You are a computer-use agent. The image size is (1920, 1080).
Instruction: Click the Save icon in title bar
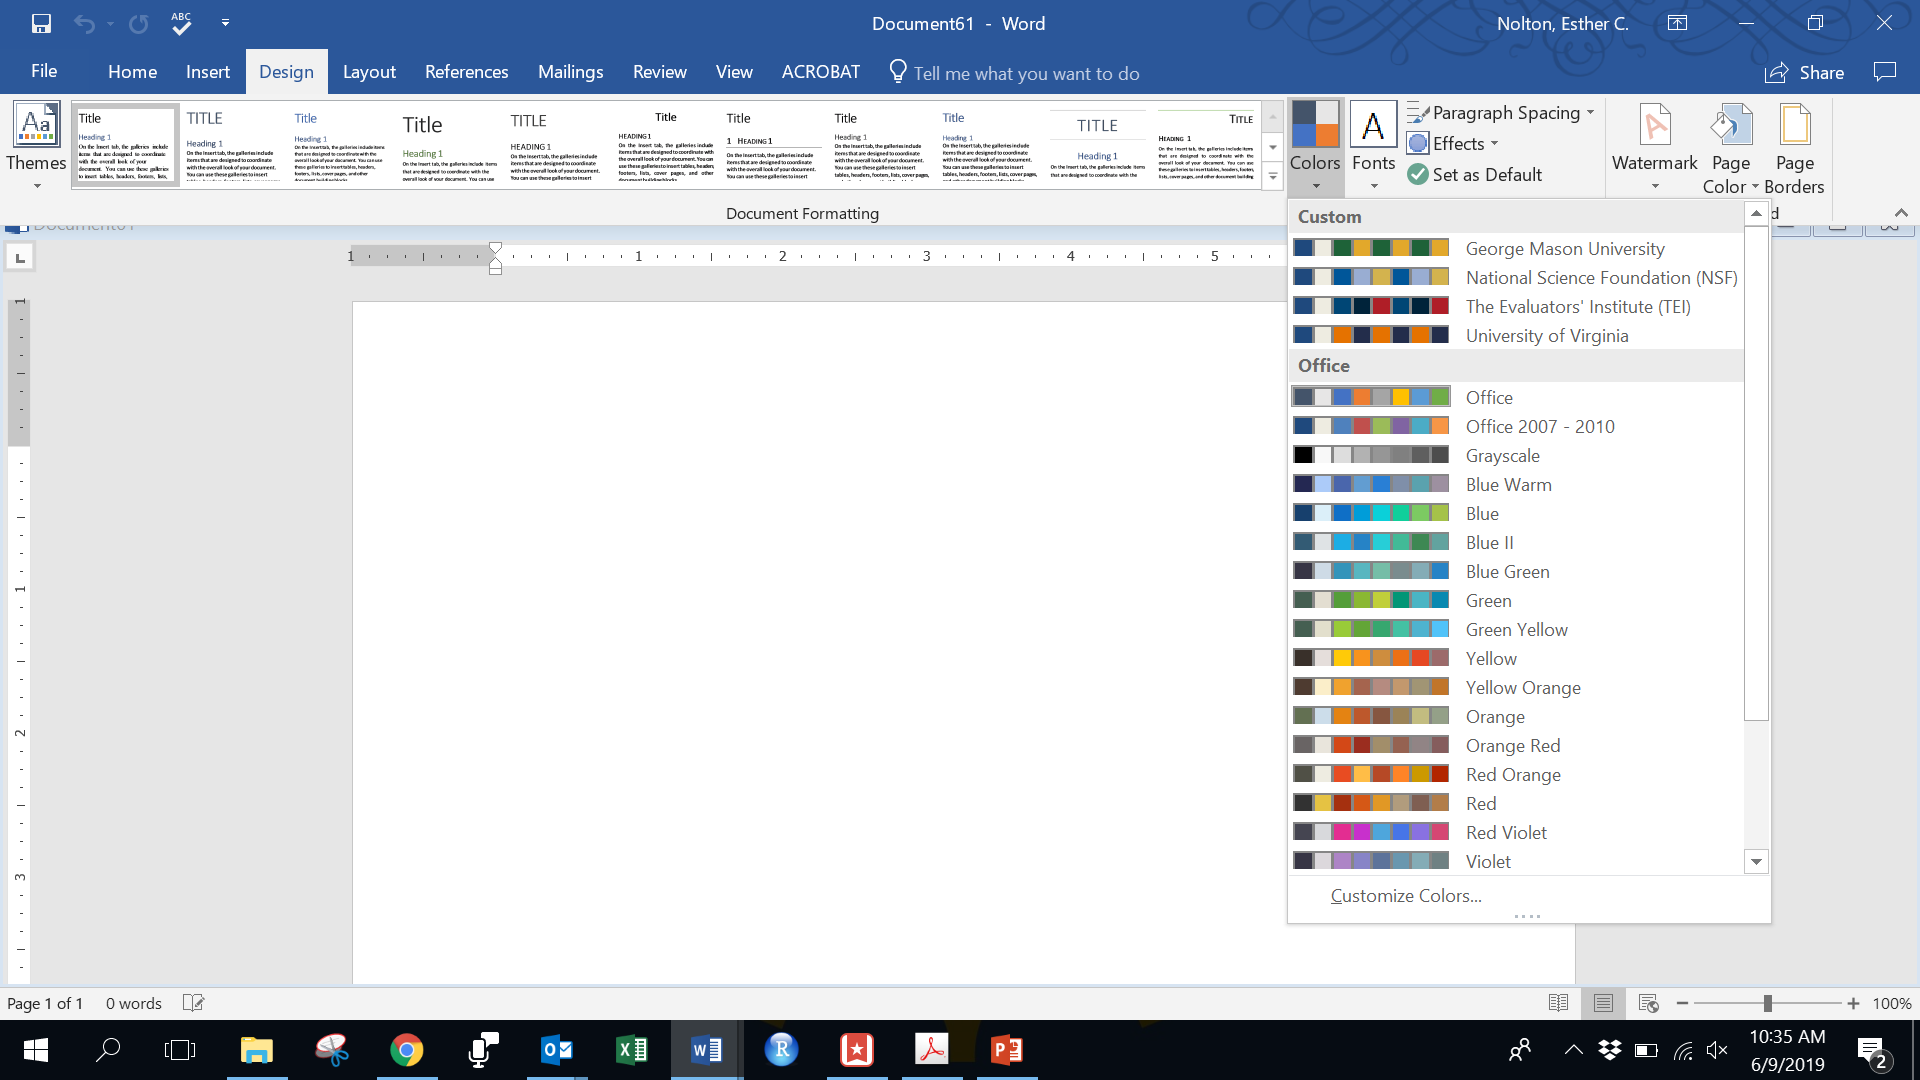tap(41, 23)
